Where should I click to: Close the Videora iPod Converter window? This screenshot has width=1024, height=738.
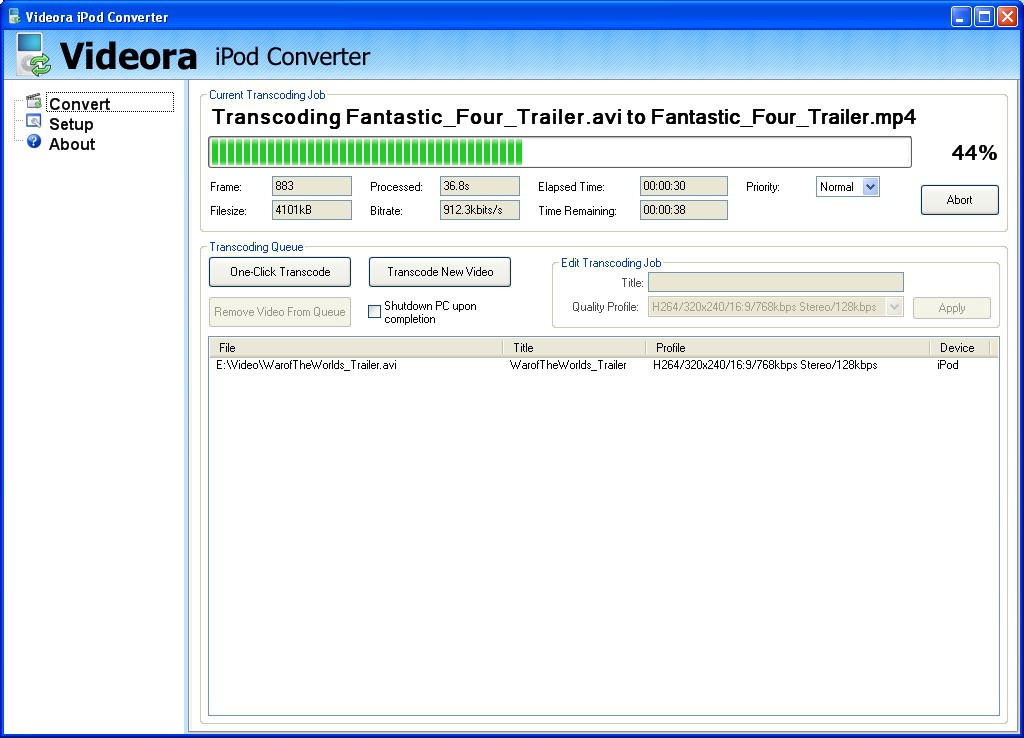point(1007,16)
